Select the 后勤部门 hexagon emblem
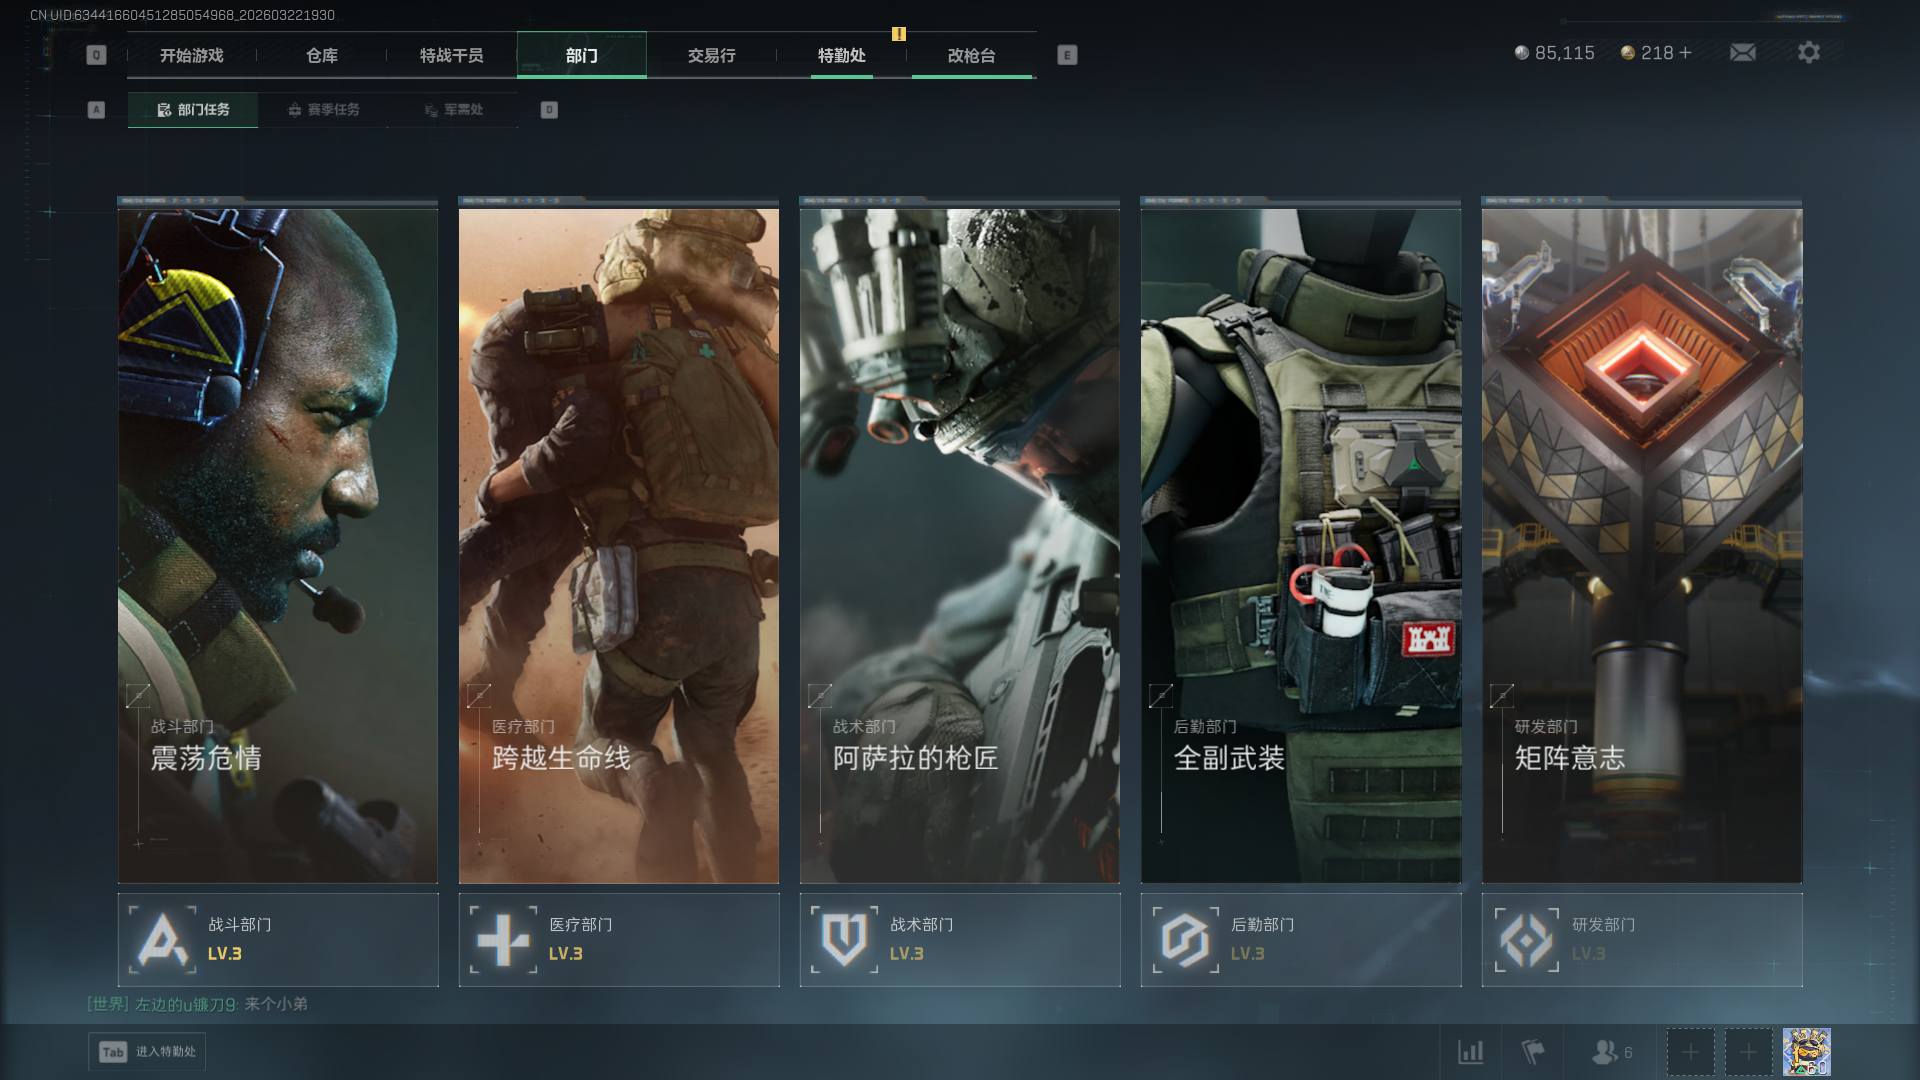Viewport: 1920px width, 1080px height. (1185, 940)
